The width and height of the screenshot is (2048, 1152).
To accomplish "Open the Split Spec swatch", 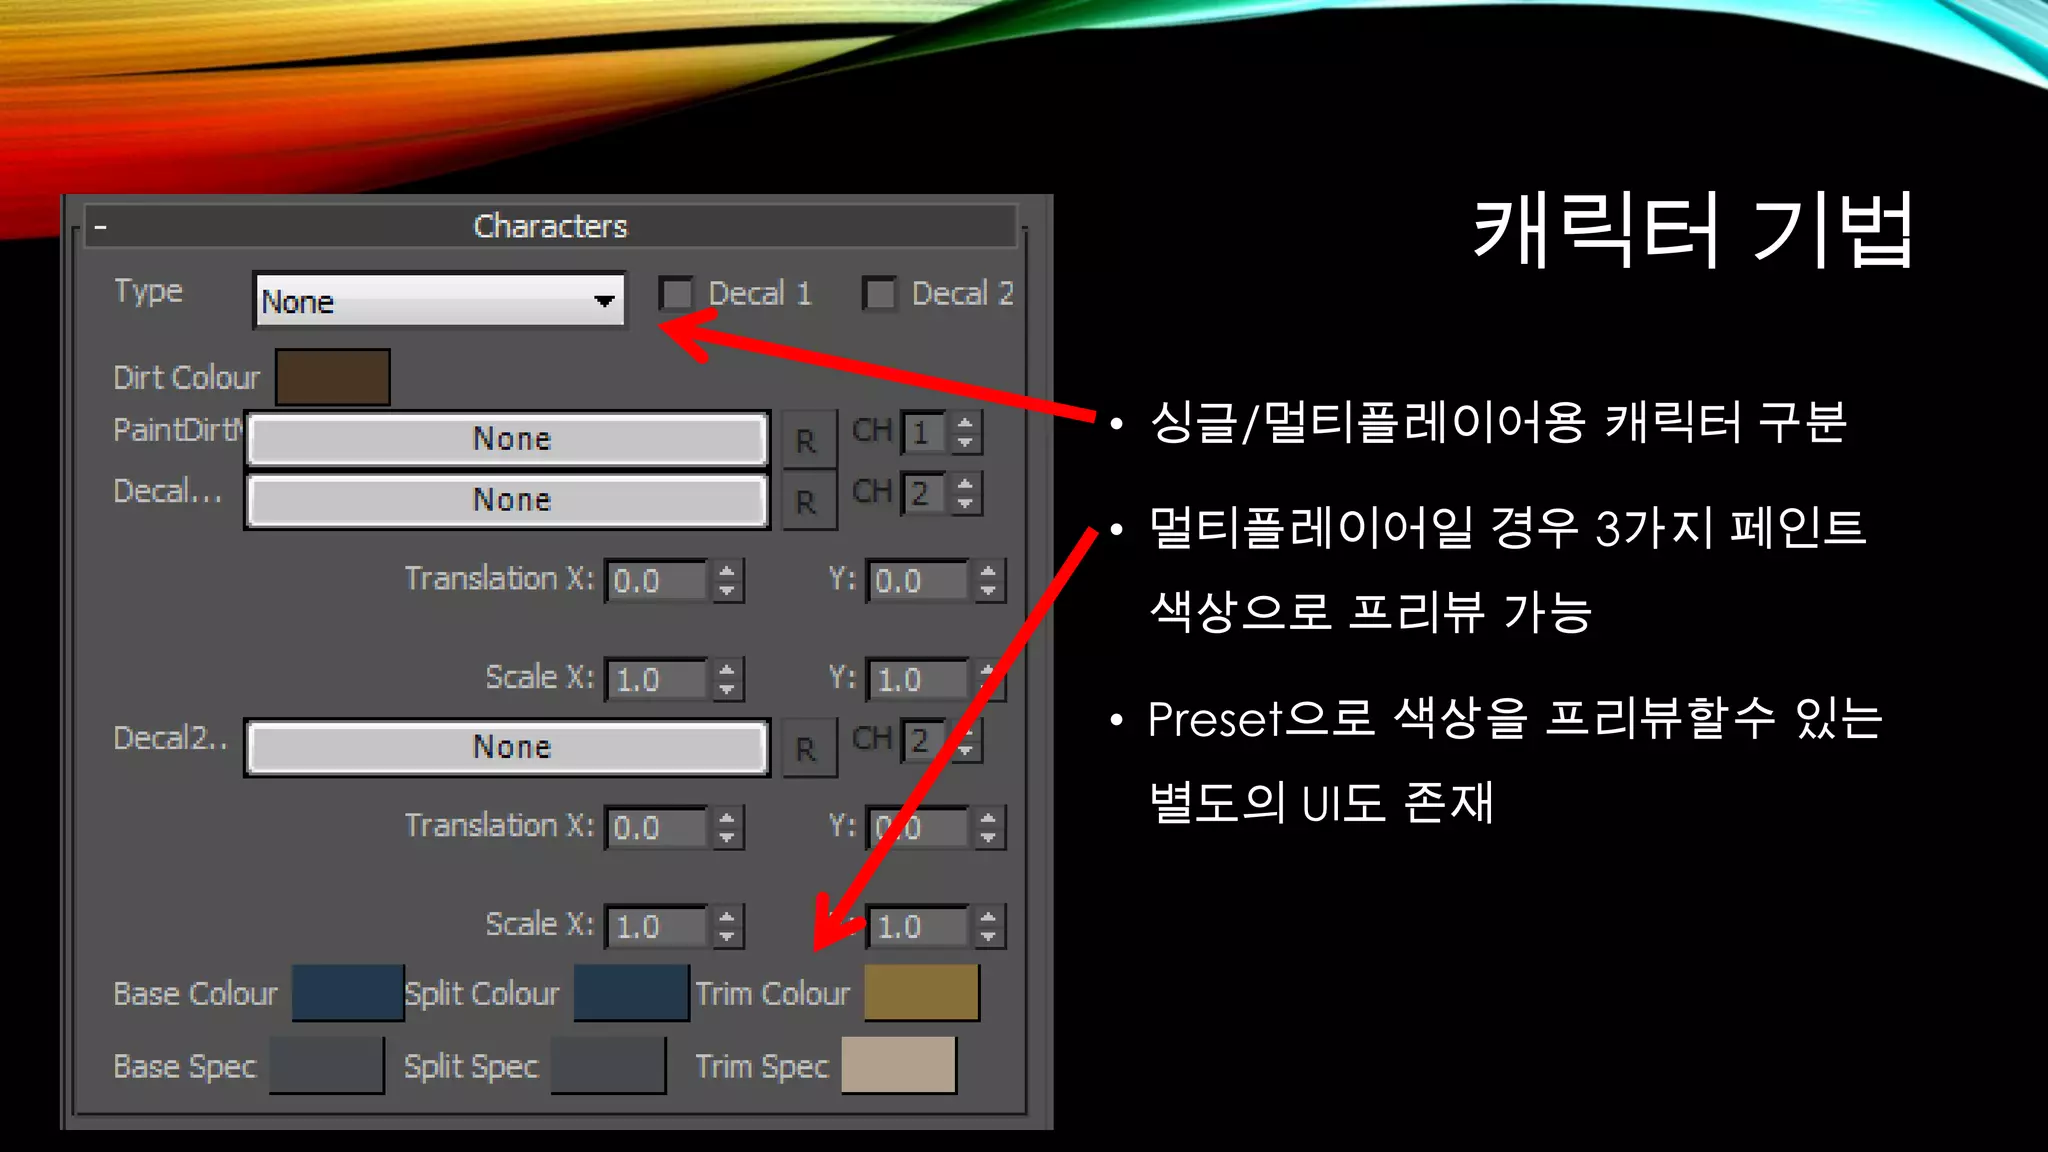I will pyautogui.click(x=608, y=1066).
